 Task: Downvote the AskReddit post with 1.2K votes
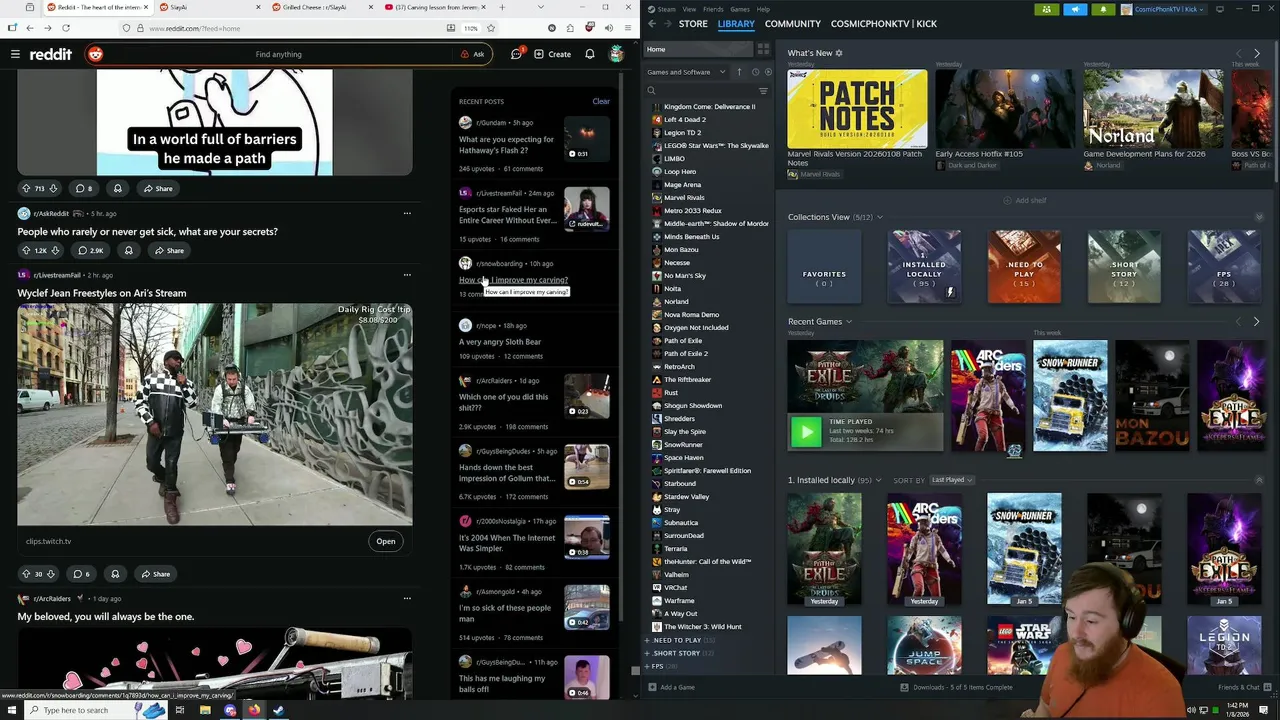55,250
